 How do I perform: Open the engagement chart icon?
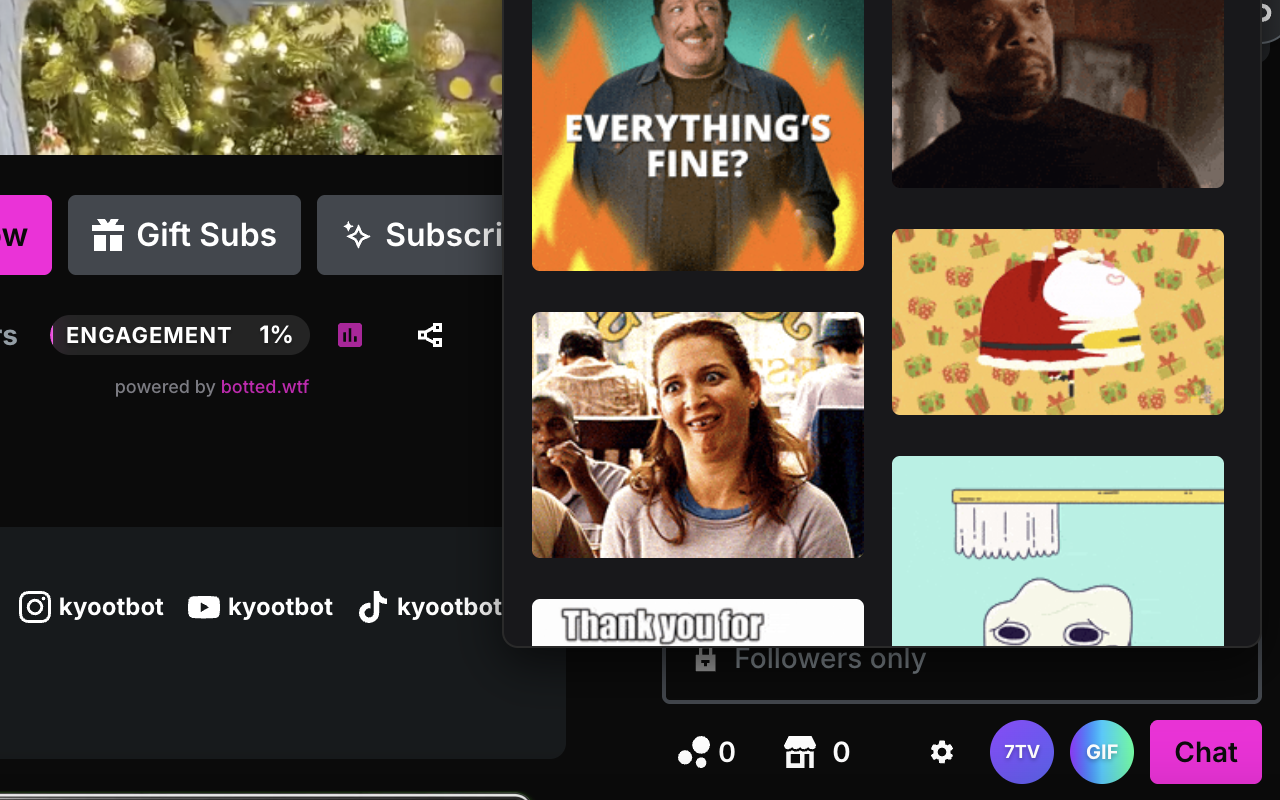350,335
